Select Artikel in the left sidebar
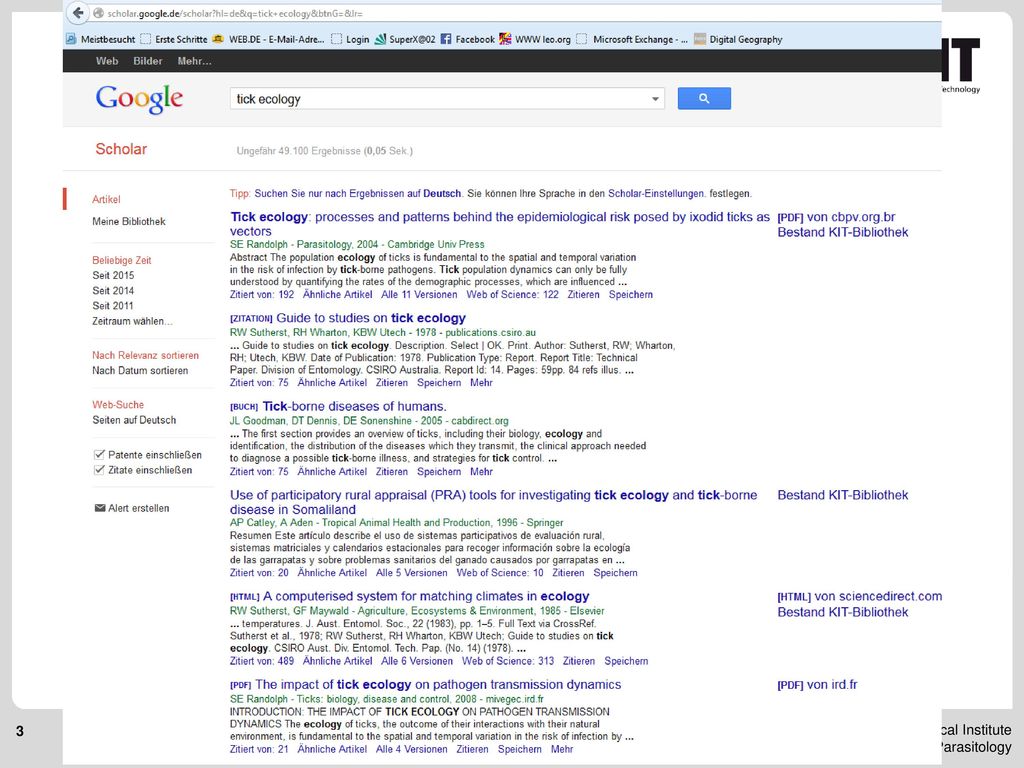The width and height of the screenshot is (1024, 768). (106, 199)
